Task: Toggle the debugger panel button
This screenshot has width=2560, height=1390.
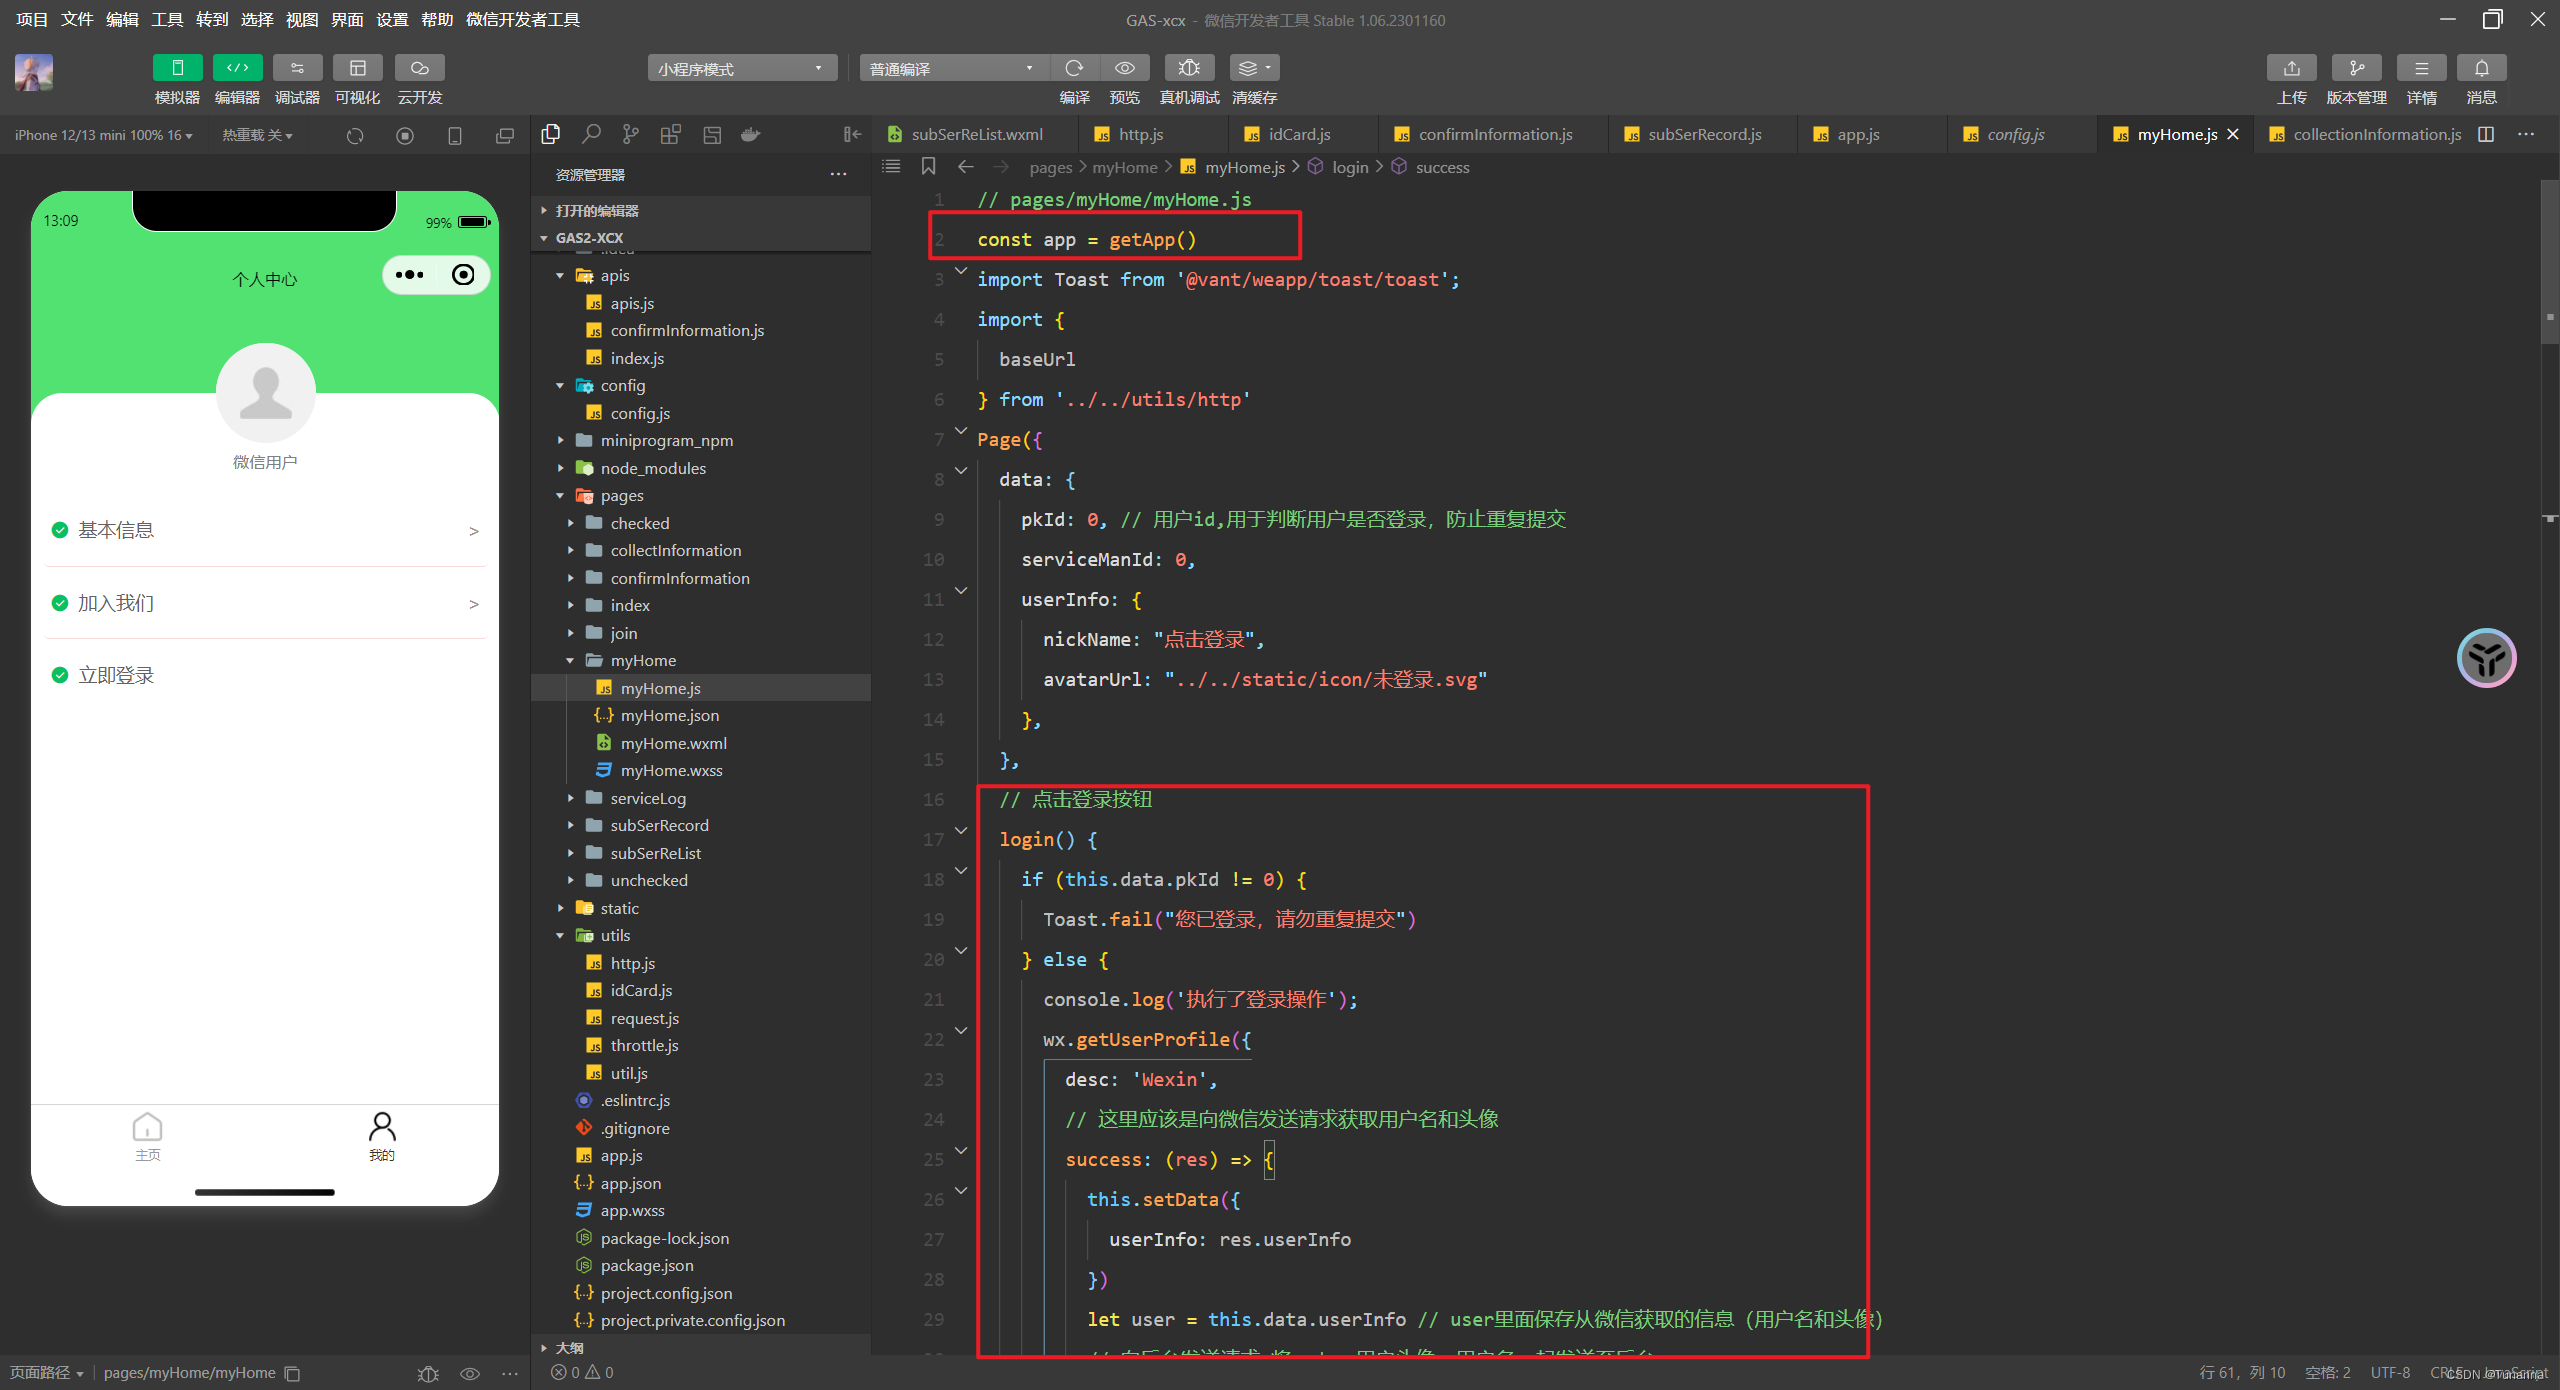Action: click(297, 68)
